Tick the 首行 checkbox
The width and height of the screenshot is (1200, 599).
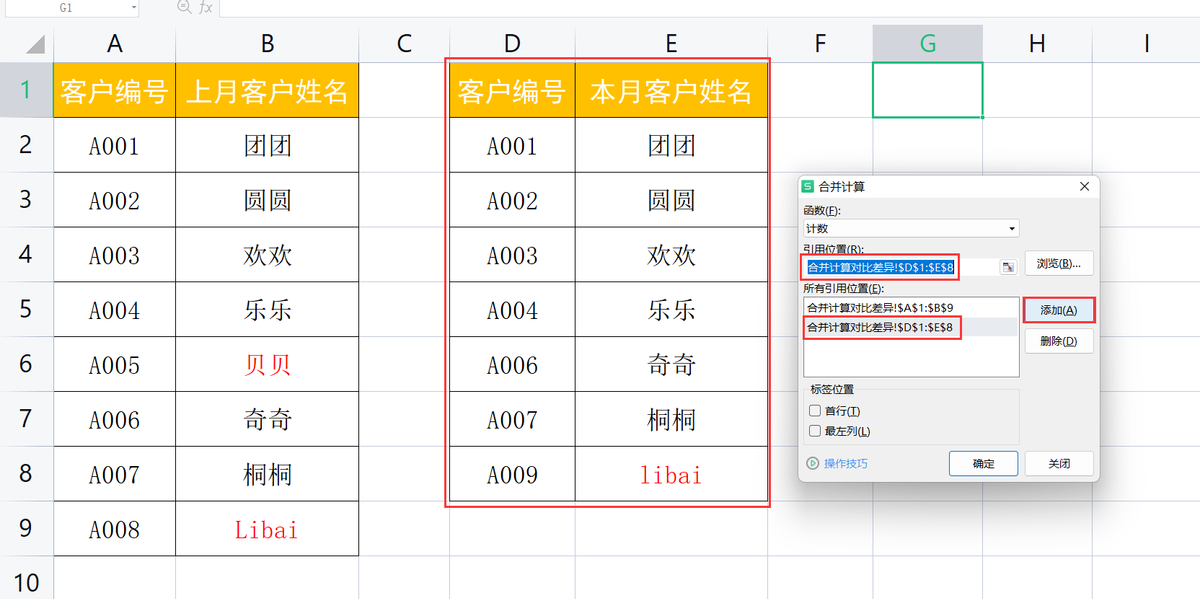pos(814,411)
